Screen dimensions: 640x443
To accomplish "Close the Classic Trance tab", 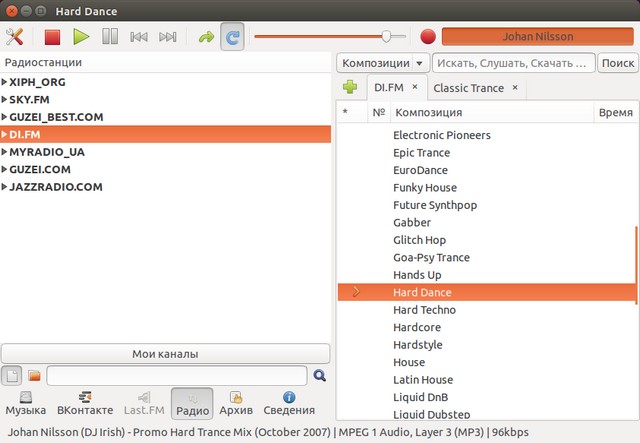I will click(515, 87).
